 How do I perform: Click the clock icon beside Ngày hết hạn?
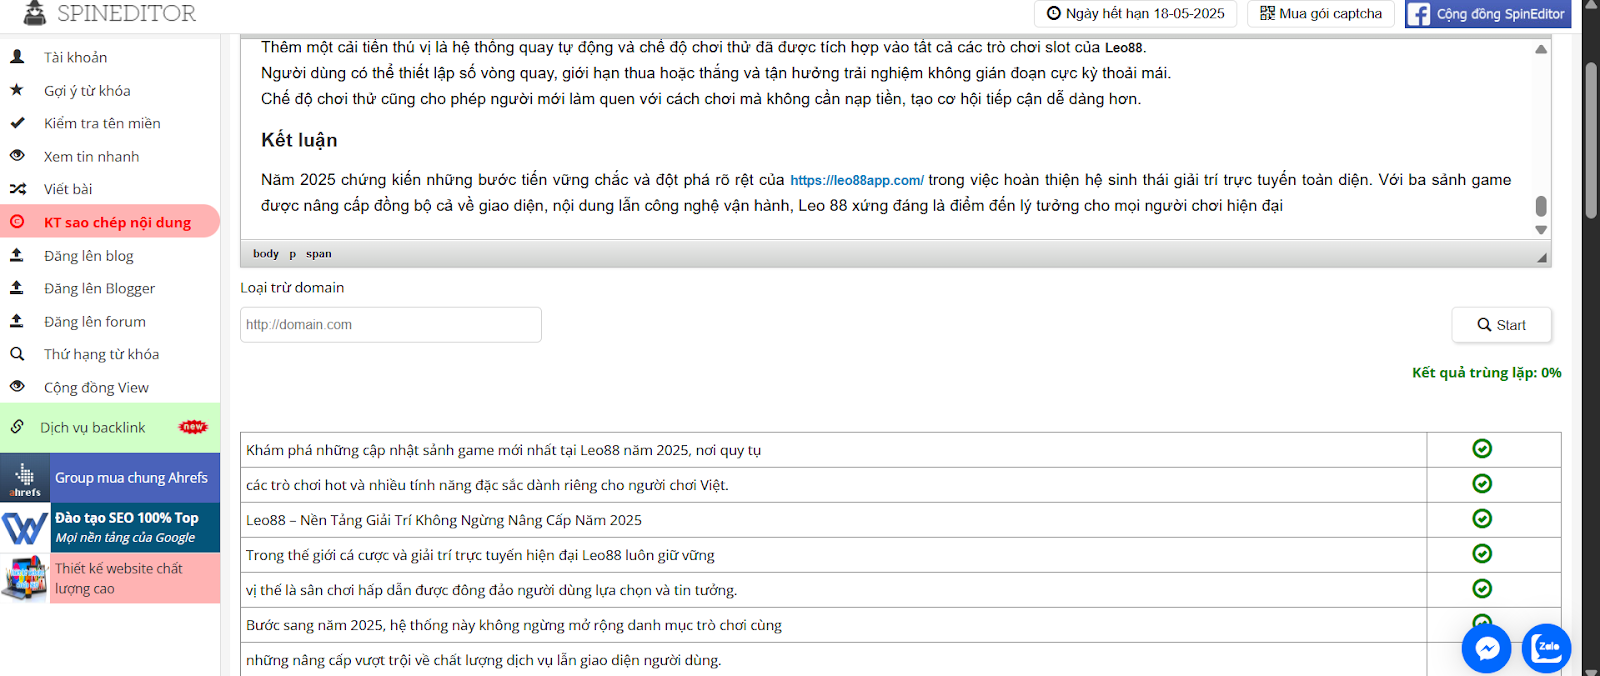pyautogui.click(x=1054, y=14)
